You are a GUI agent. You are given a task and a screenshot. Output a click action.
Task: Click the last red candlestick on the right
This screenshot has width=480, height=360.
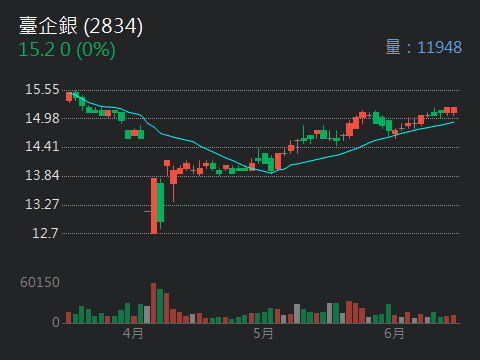coord(454,110)
